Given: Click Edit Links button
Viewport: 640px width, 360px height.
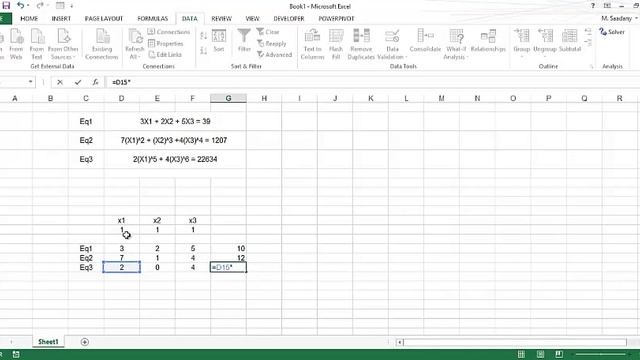Looking at the screenshot, I should 165,54.
